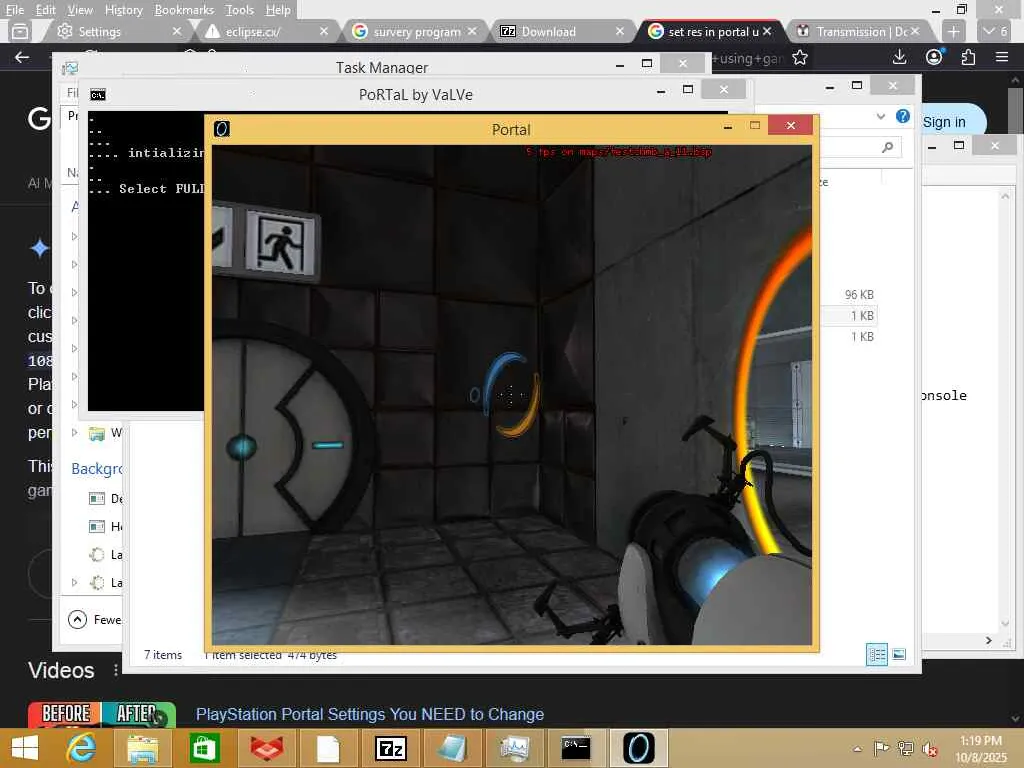
Task: Open the Windows Start button
Action: [25, 748]
